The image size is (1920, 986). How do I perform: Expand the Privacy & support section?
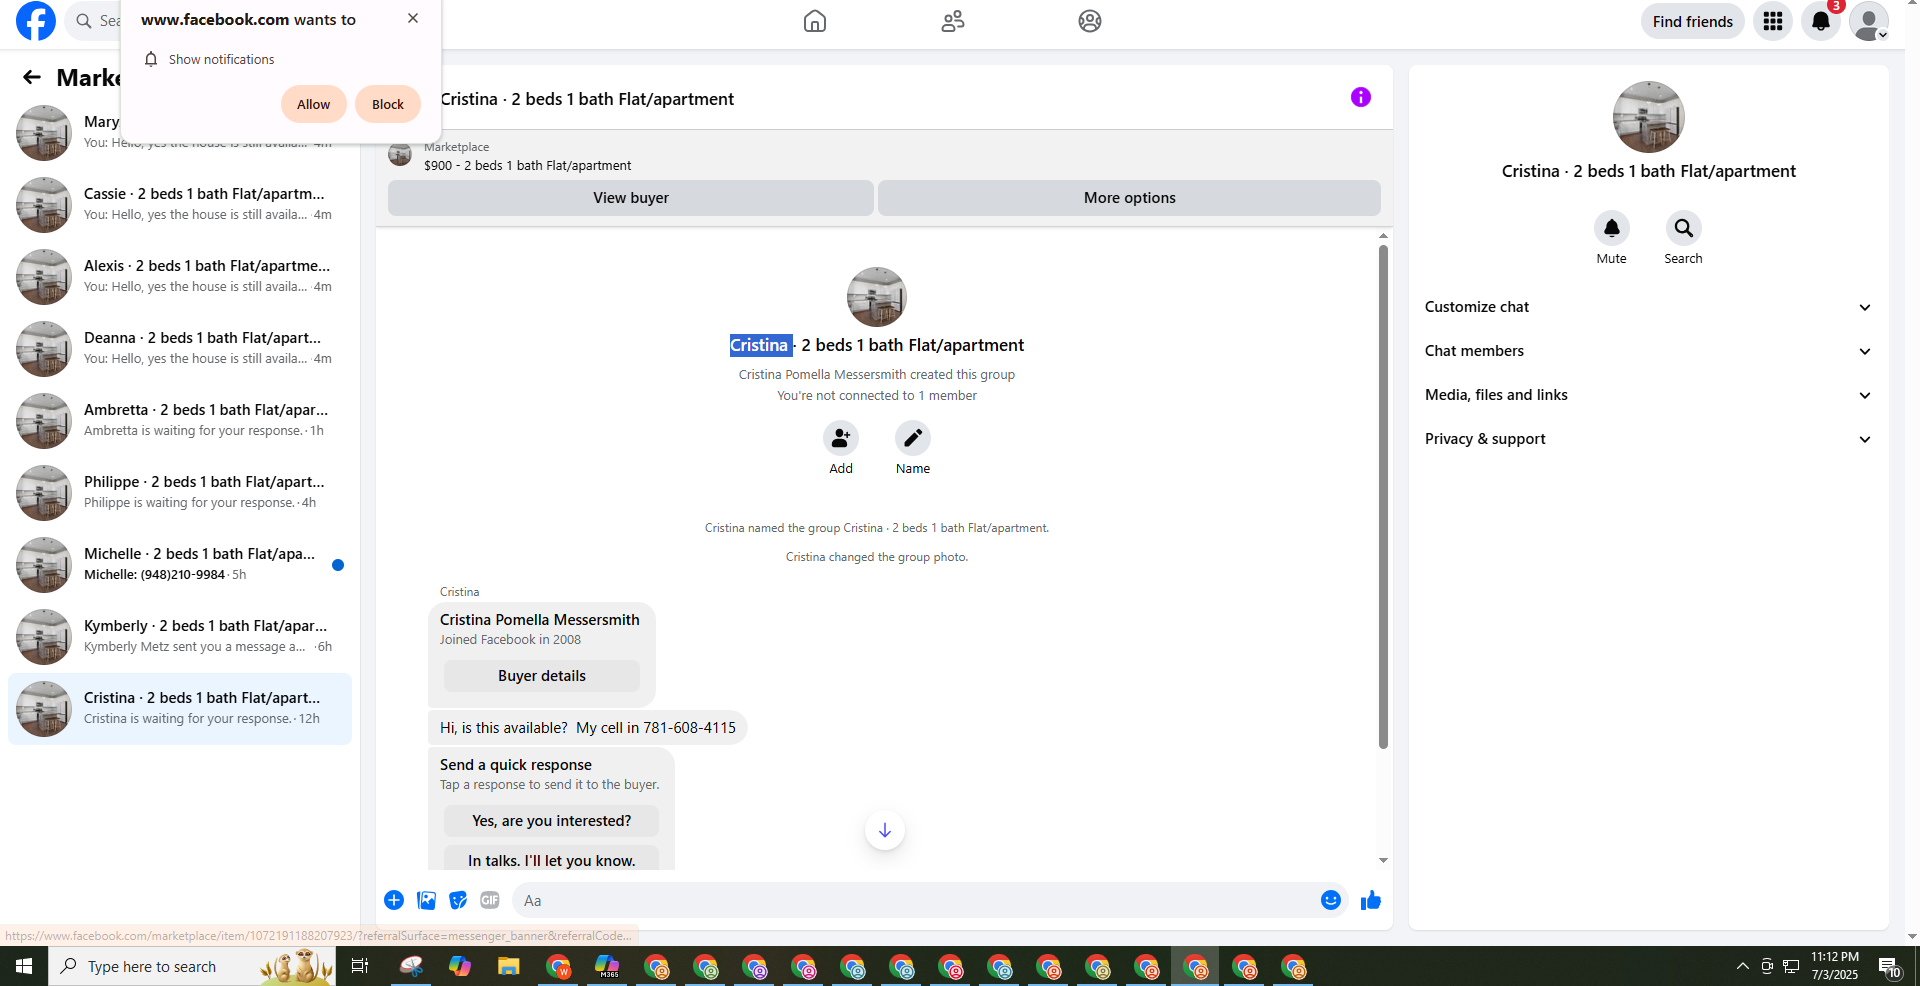(x=1649, y=439)
